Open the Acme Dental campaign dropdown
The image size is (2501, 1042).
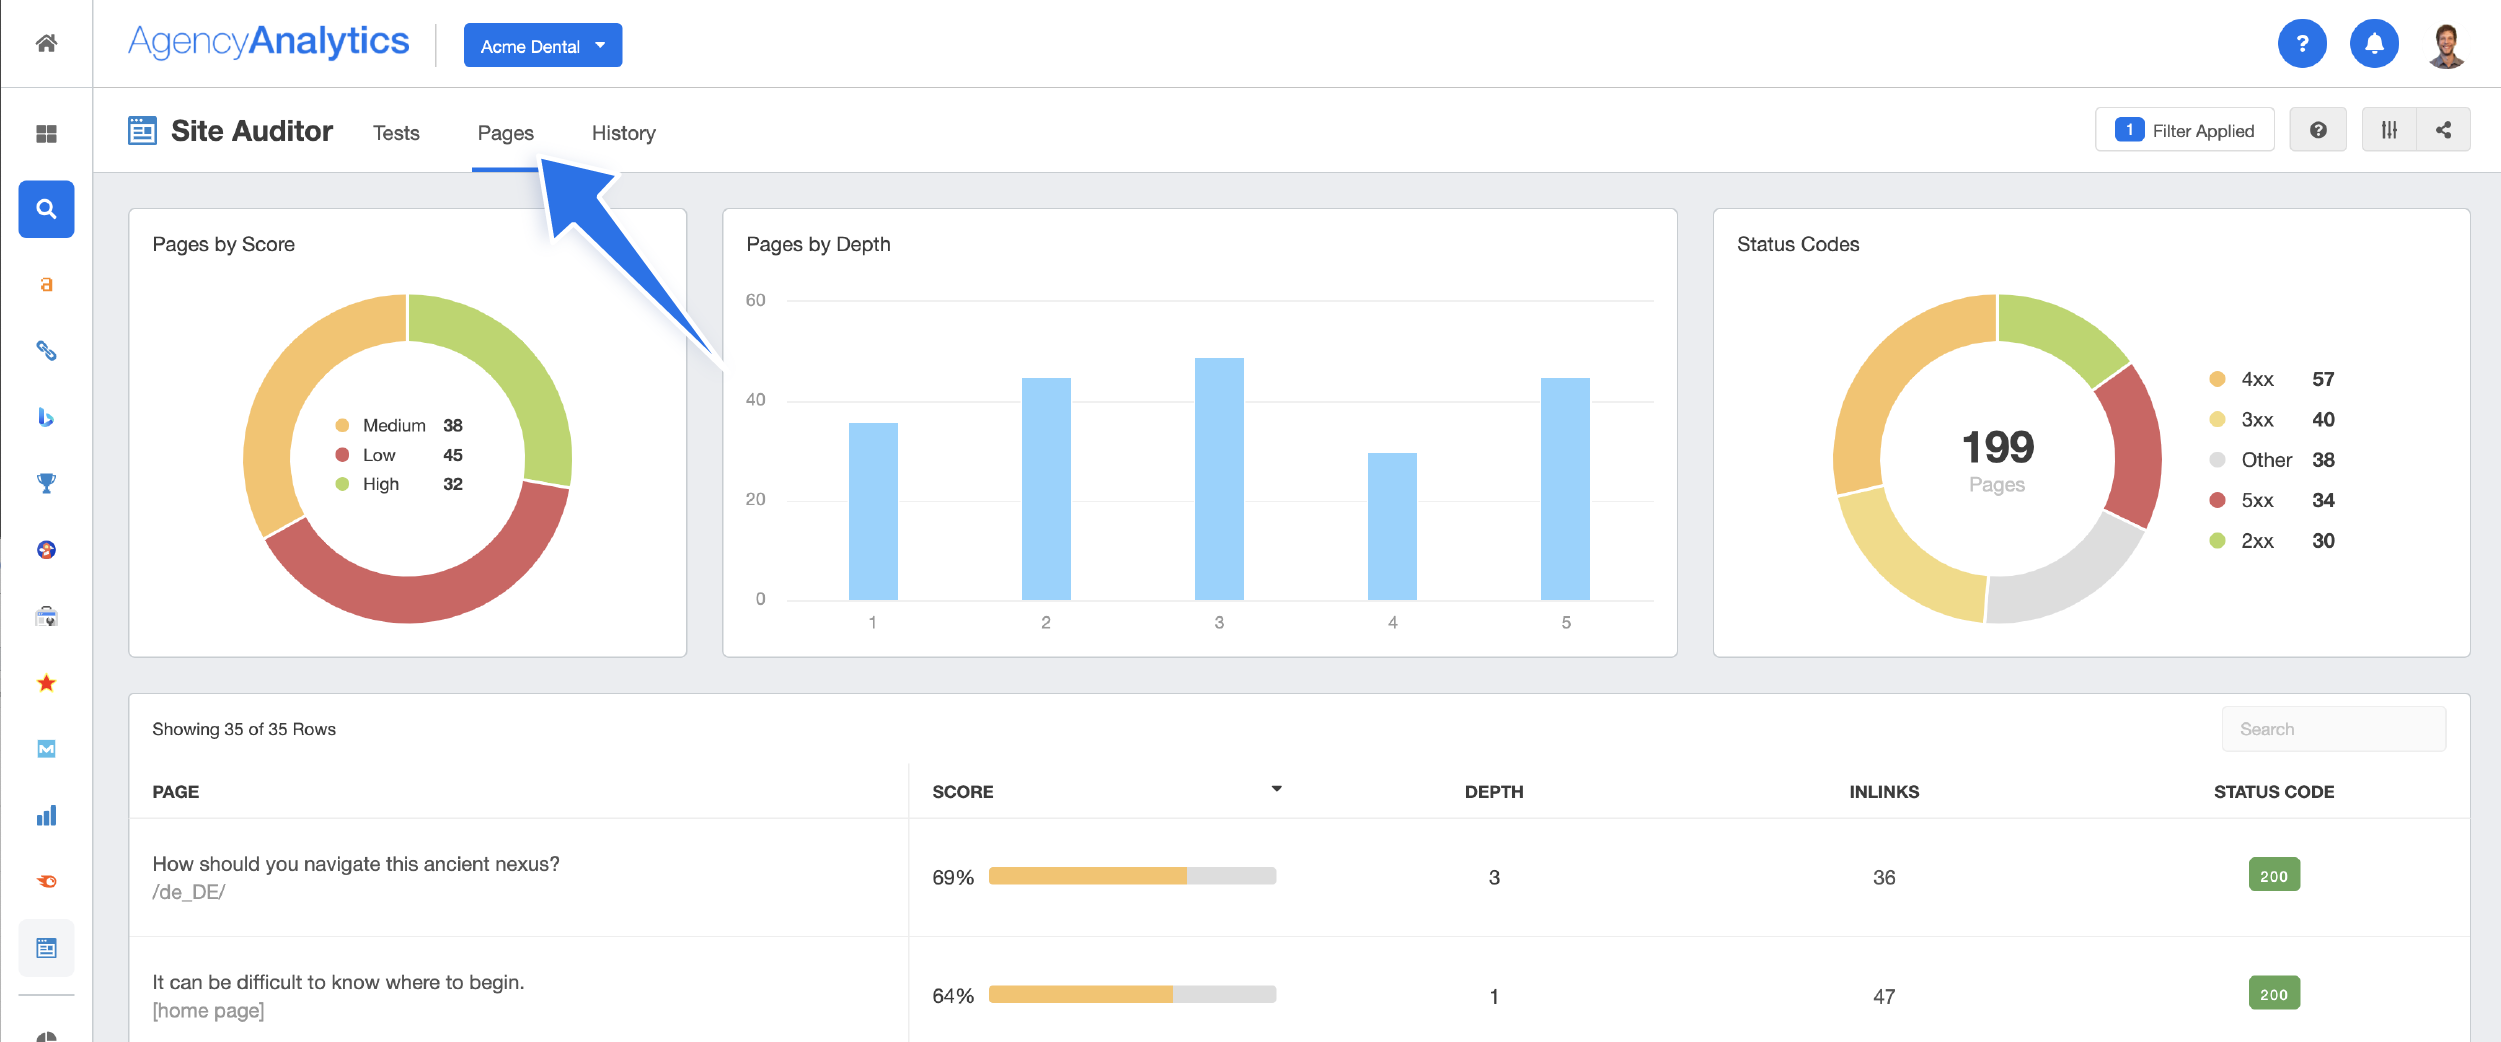(543, 44)
